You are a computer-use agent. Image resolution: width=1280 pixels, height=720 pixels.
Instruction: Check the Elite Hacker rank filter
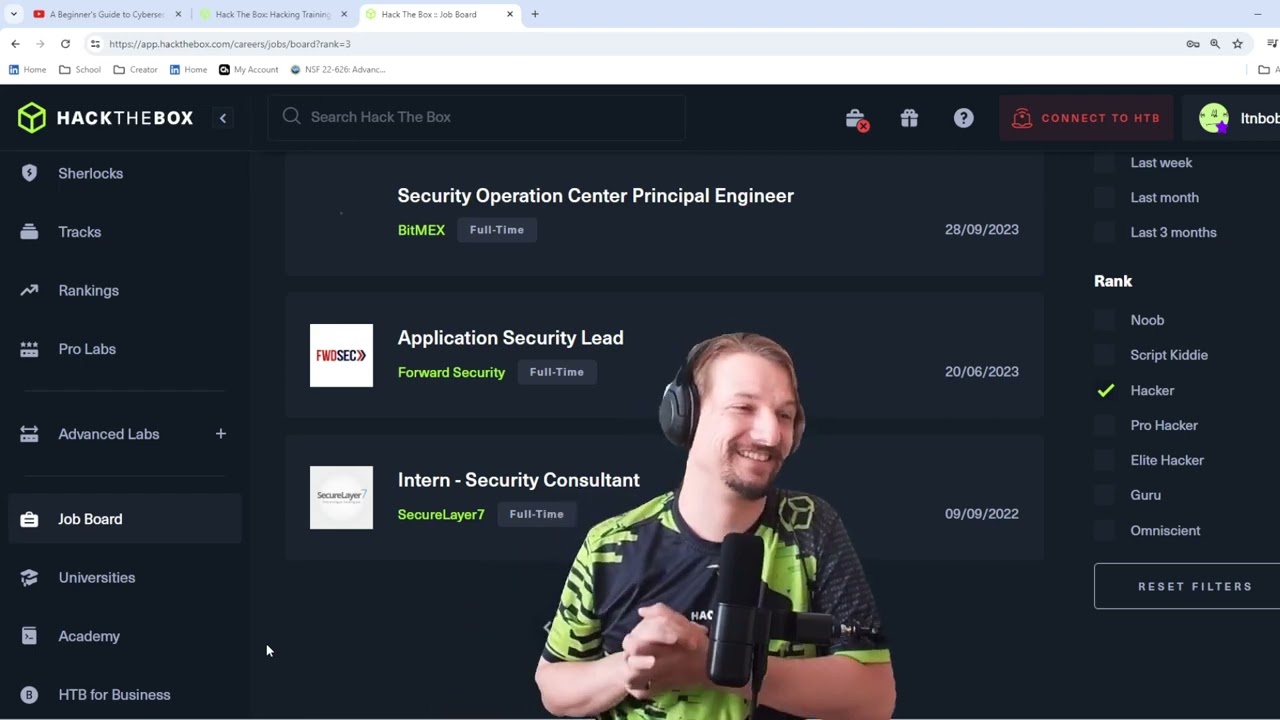tap(1104, 460)
